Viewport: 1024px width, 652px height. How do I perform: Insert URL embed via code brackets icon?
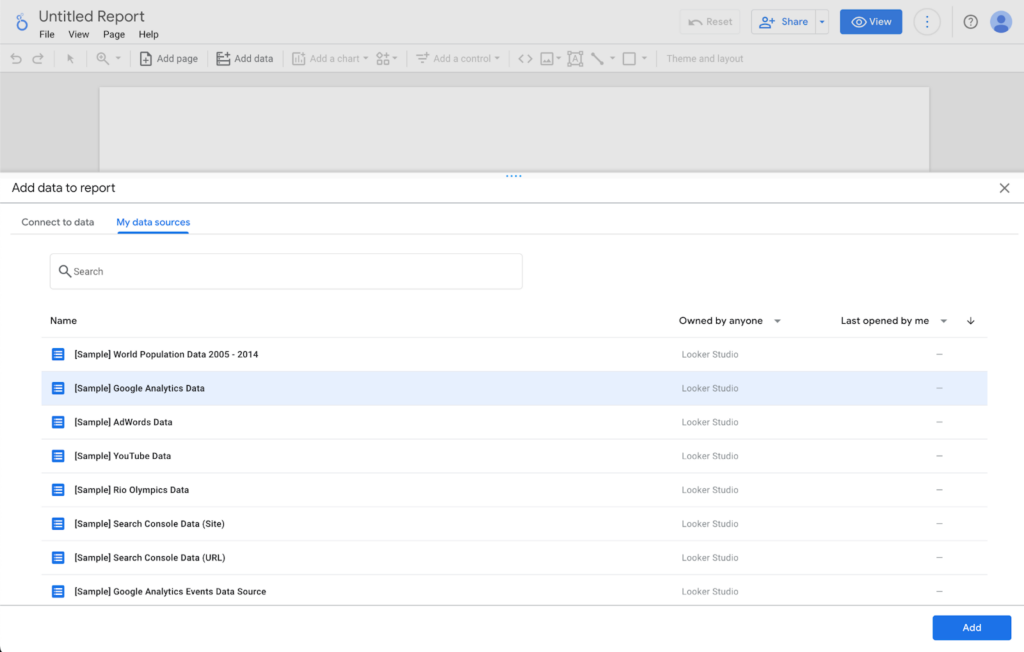(x=525, y=59)
